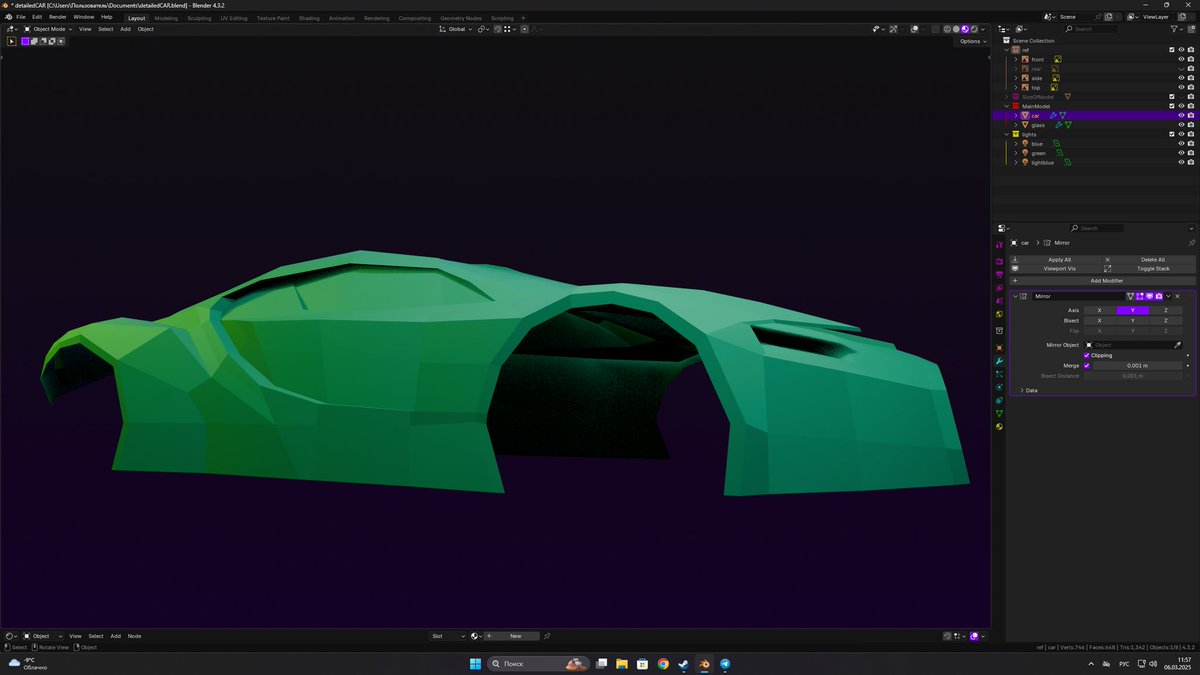
Task: Open the Output properties tab
Action: click(x=999, y=275)
